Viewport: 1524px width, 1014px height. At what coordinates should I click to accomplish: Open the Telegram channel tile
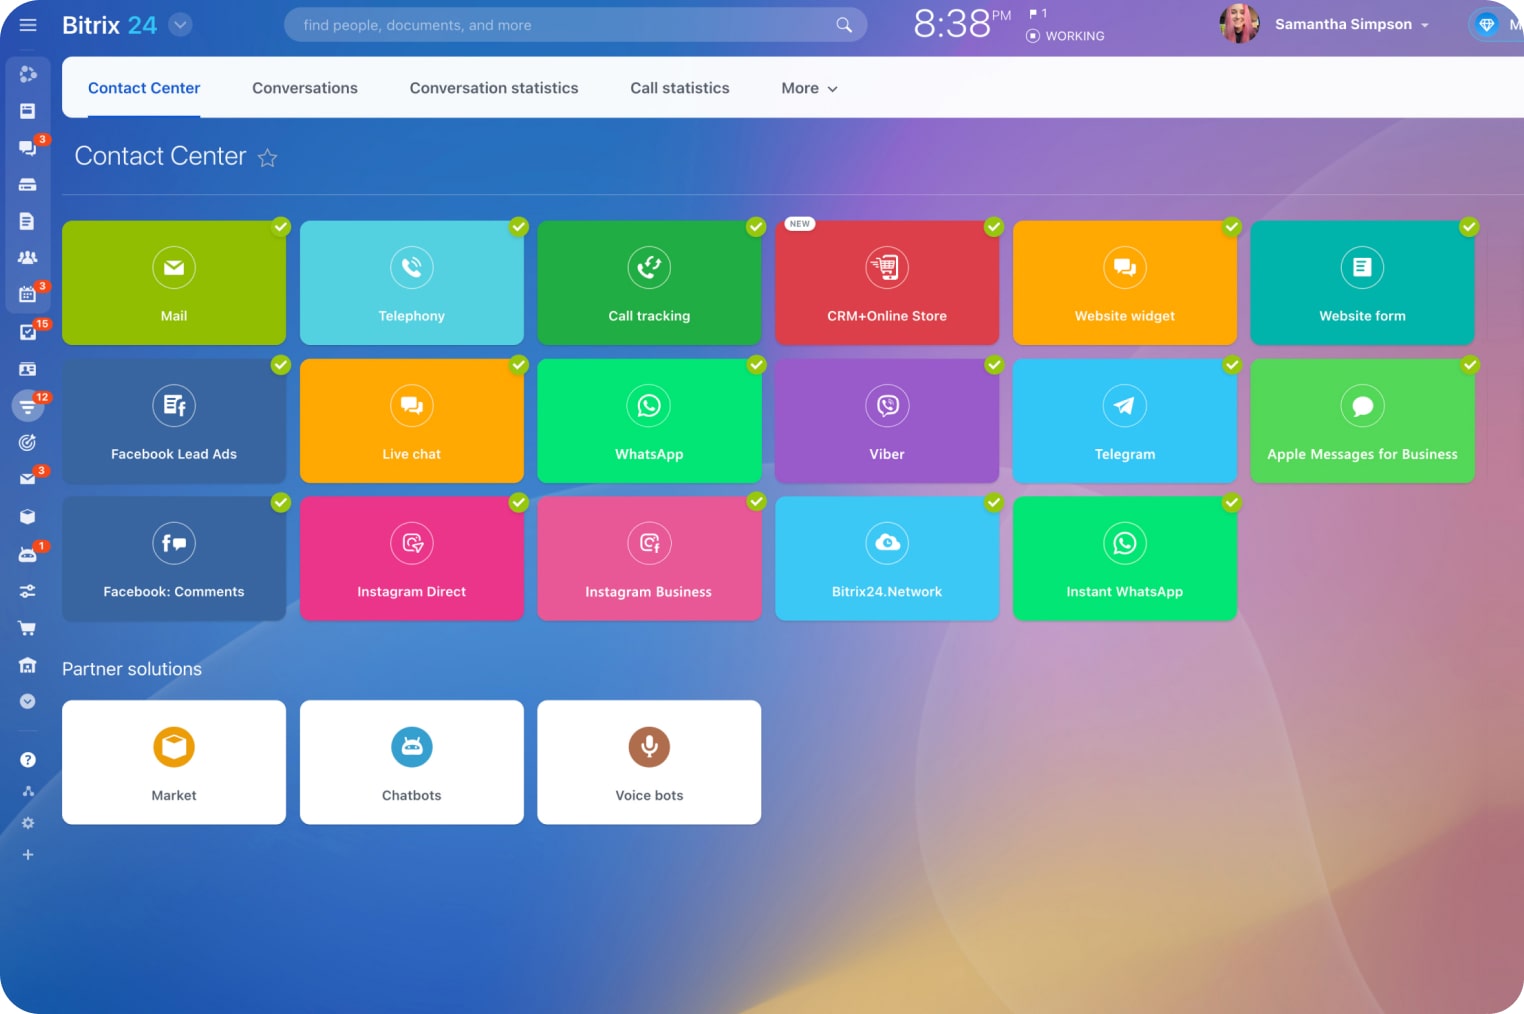1124,421
